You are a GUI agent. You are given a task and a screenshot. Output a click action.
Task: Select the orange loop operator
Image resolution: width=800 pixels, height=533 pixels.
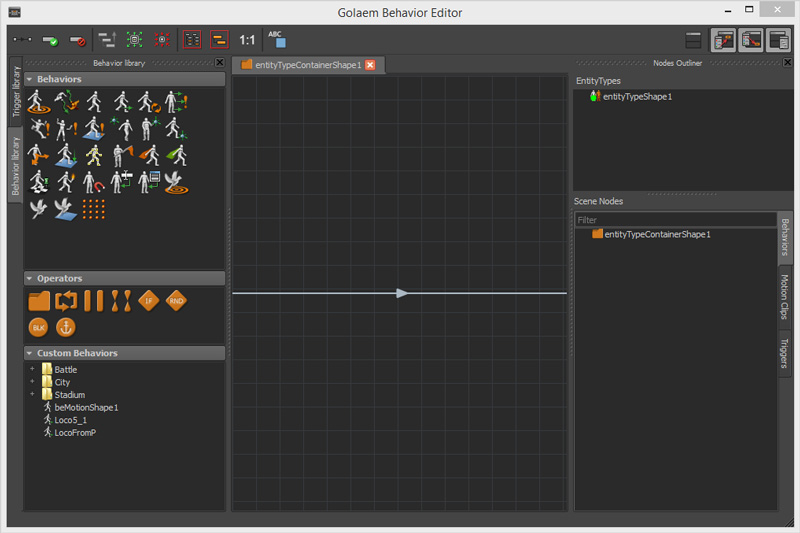(66, 301)
